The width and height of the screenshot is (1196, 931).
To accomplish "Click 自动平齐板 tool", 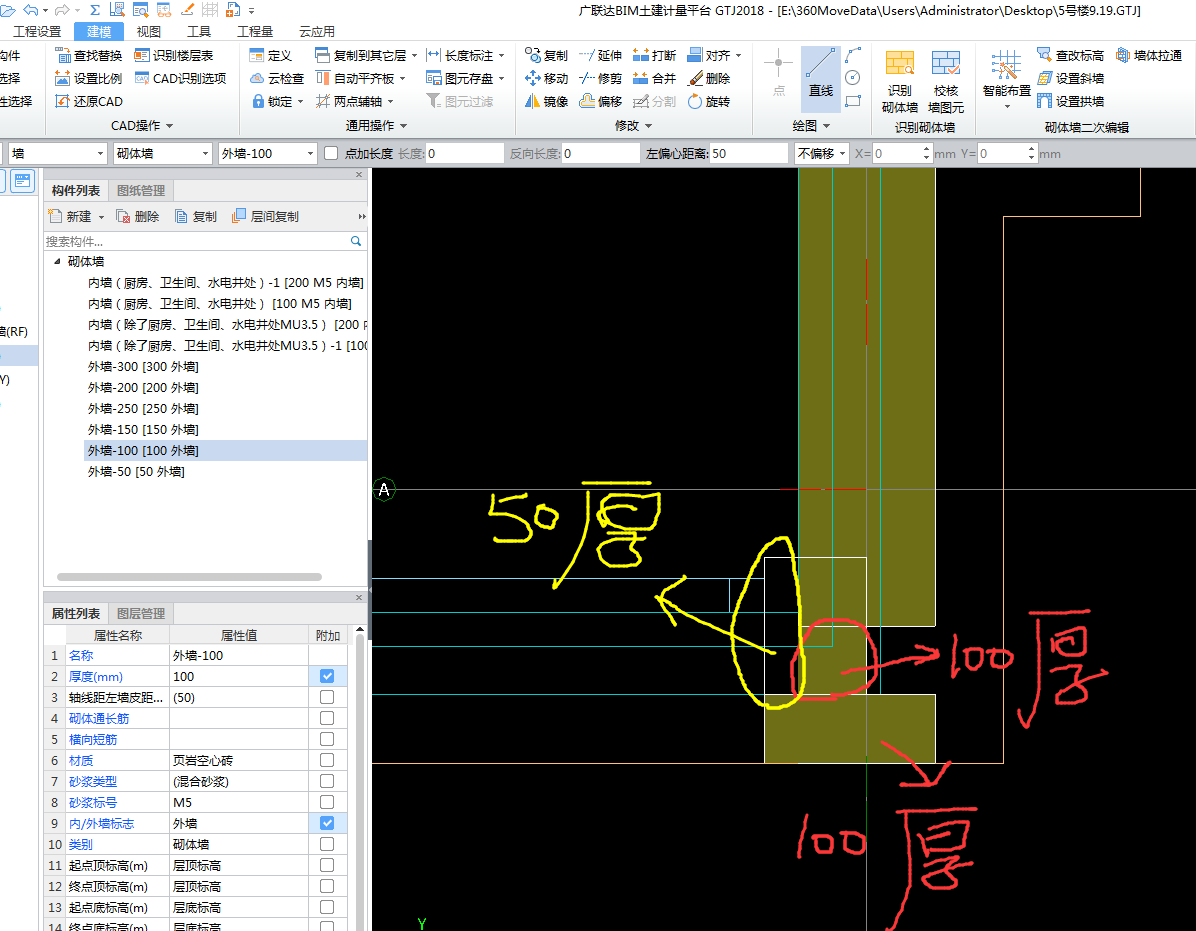I will pos(360,79).
